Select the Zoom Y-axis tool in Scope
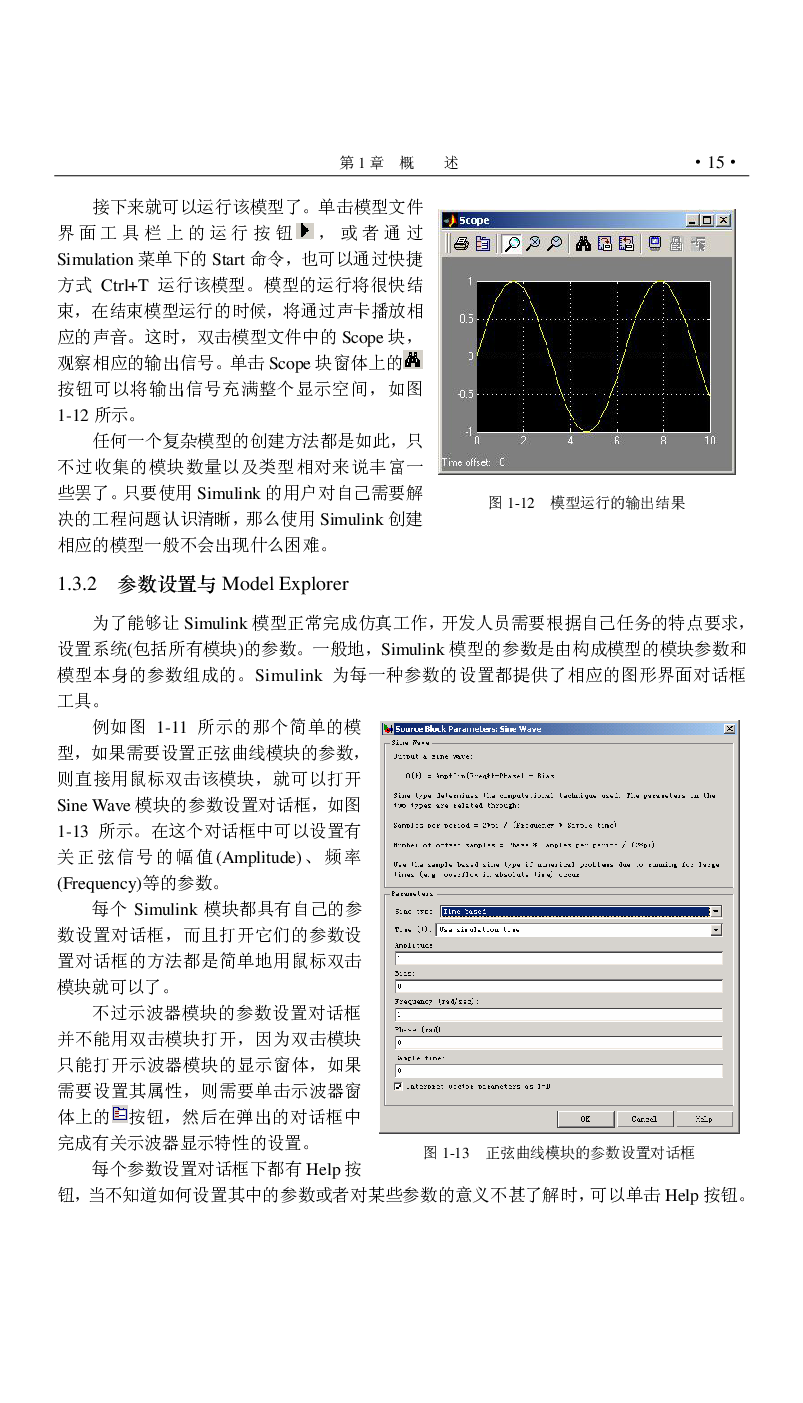The image size is (803, 1403). [x=554, y=243]
